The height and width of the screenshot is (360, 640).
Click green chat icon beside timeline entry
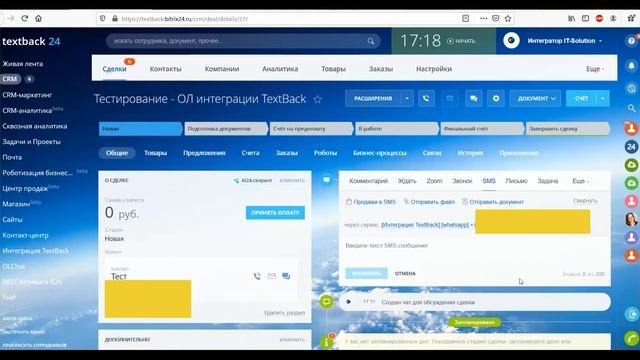pos(326,302)
